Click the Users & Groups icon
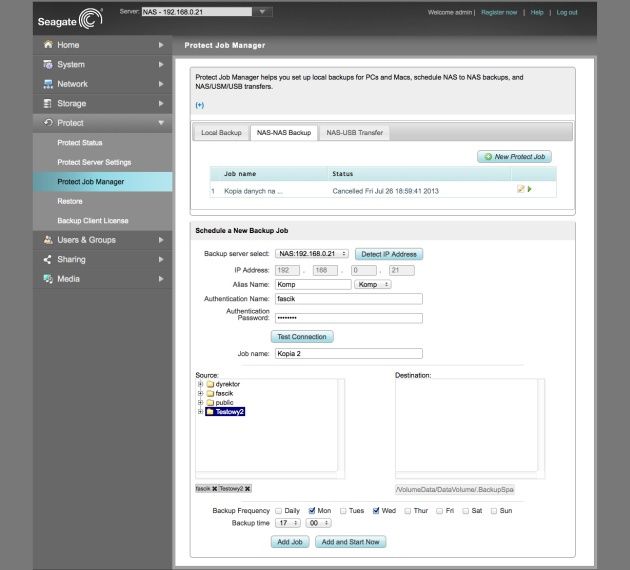This screenshot has width=630, height=570. 48,240
